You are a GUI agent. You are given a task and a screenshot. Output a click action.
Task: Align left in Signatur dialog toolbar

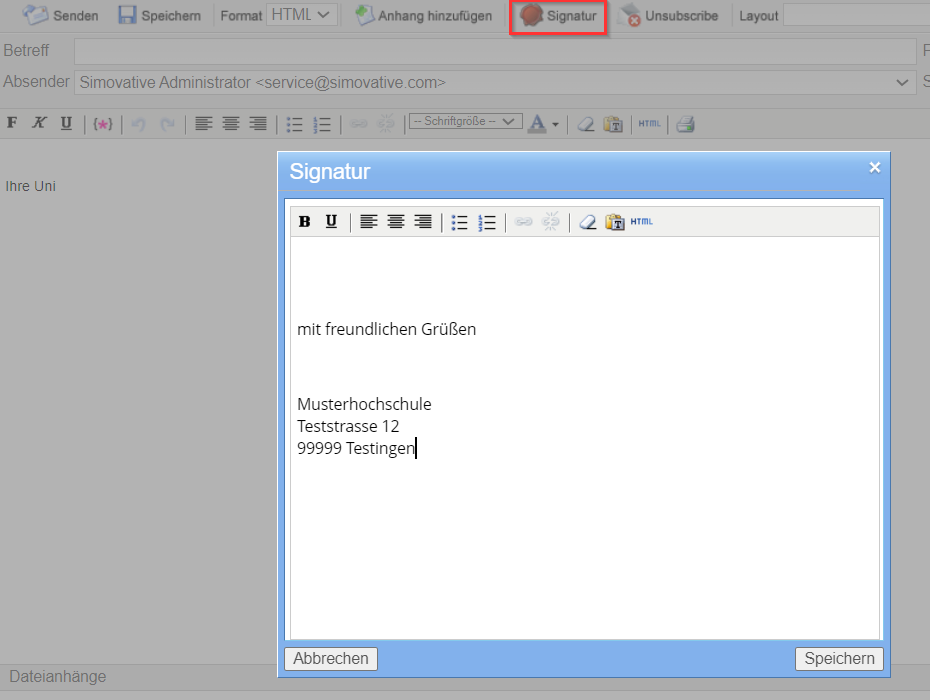click(x=368, y=221)
